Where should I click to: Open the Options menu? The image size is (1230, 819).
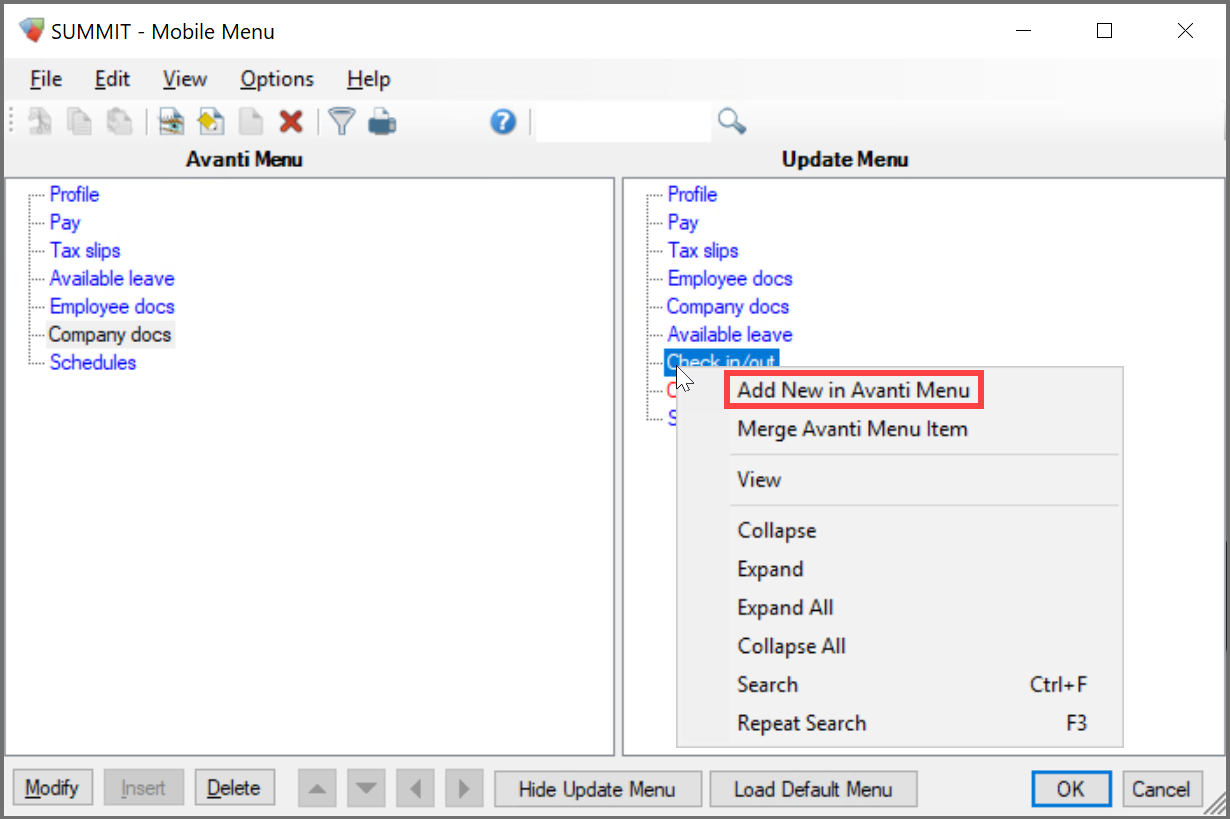pos(277,79)
